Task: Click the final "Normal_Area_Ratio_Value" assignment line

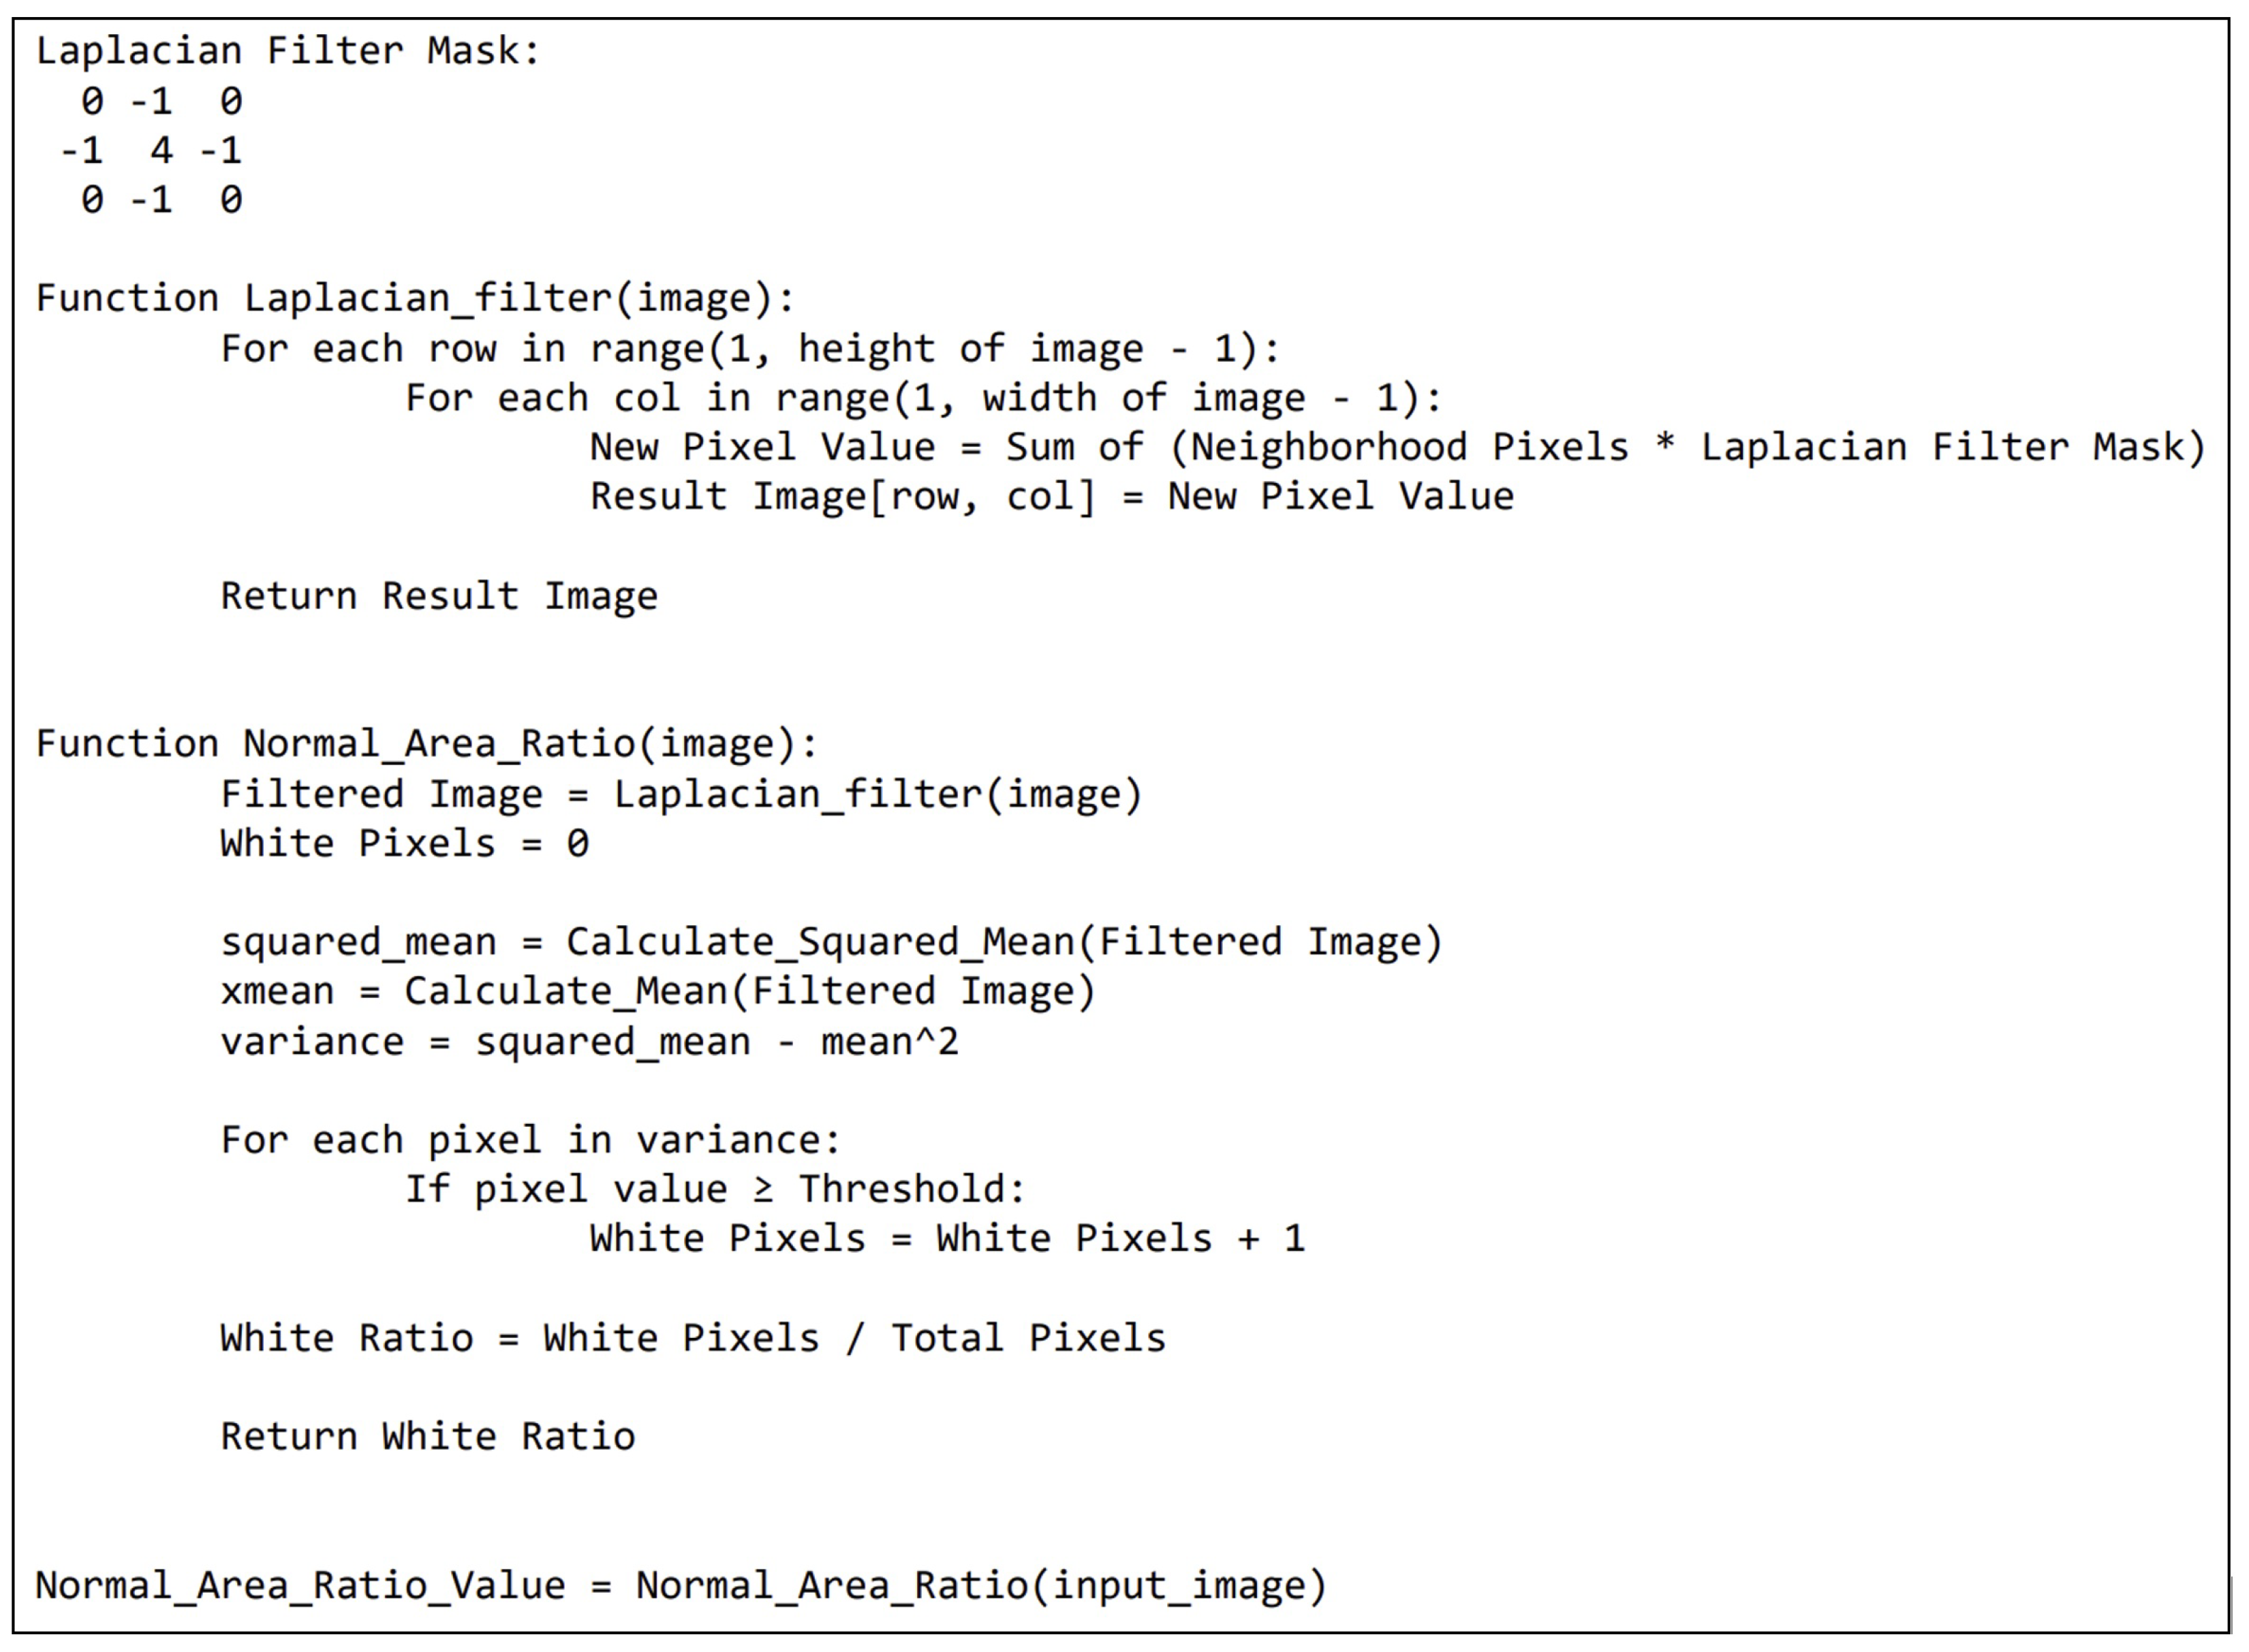Action: click(x=681, y=1586)
